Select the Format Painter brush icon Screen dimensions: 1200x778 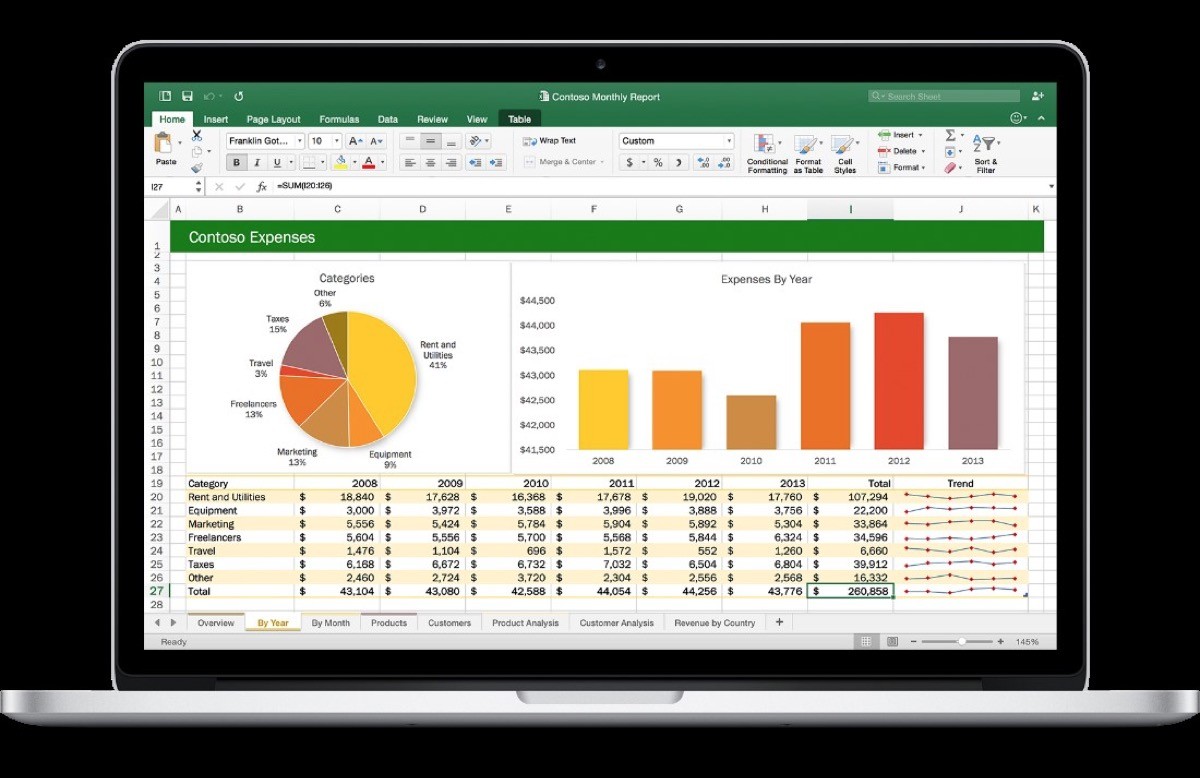click(197, 168)
